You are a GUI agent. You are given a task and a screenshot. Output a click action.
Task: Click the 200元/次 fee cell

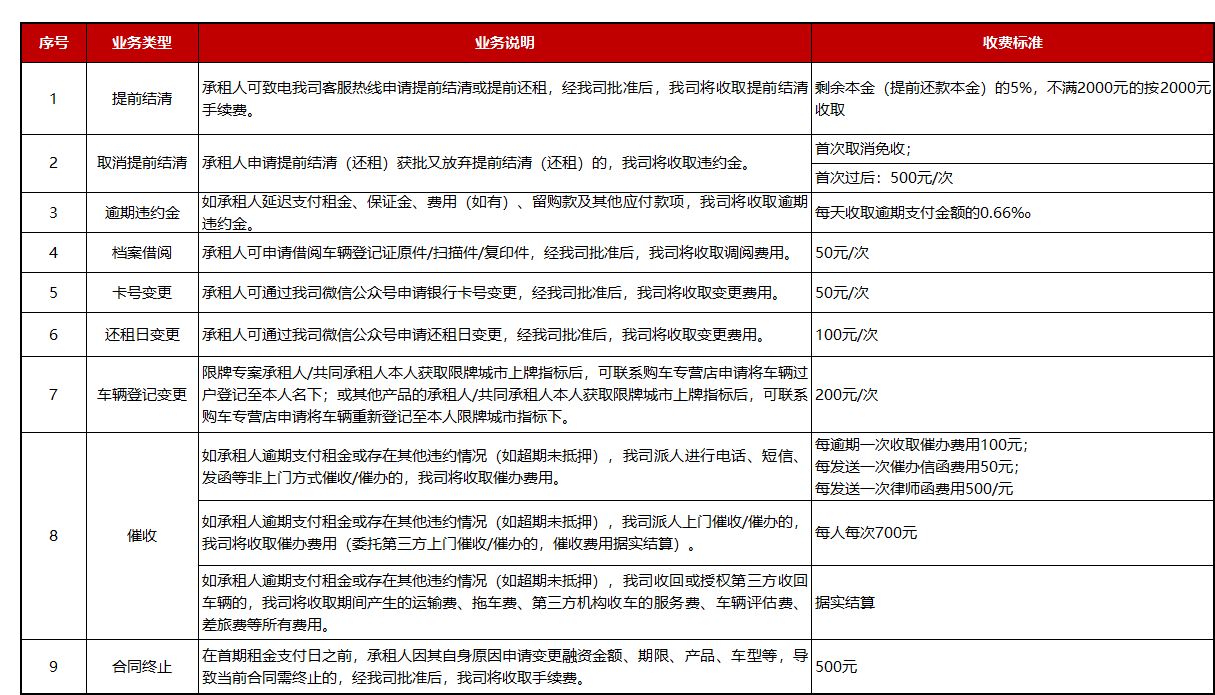click(1012, 394)
